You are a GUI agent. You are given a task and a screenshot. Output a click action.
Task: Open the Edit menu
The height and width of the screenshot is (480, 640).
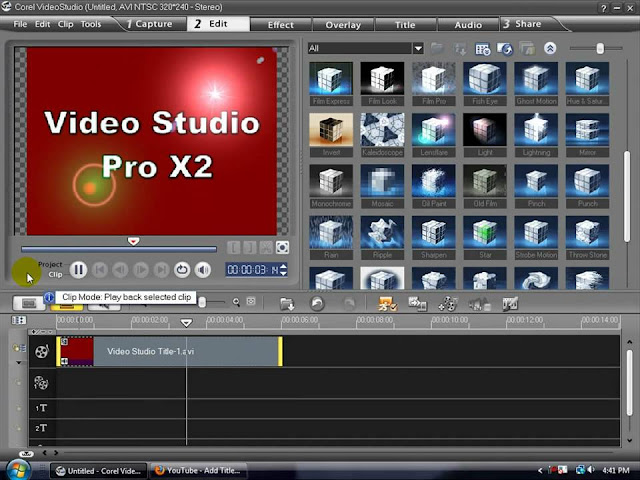point(42,24)
